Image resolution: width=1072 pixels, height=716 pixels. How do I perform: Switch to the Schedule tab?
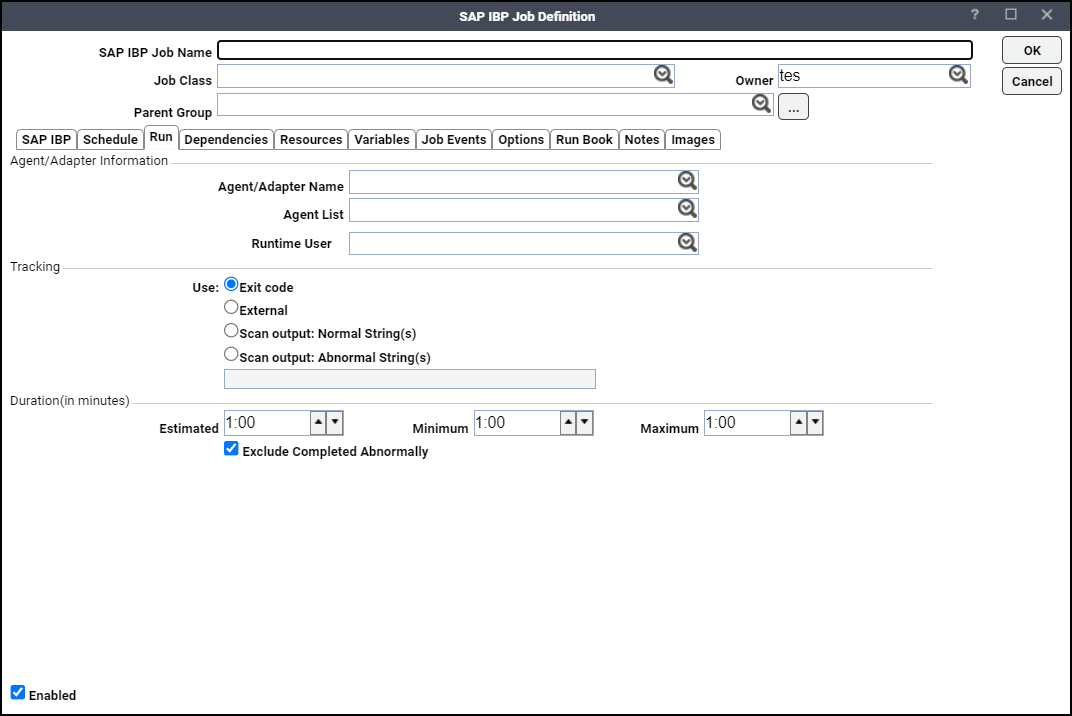click(x=110, y=140)
